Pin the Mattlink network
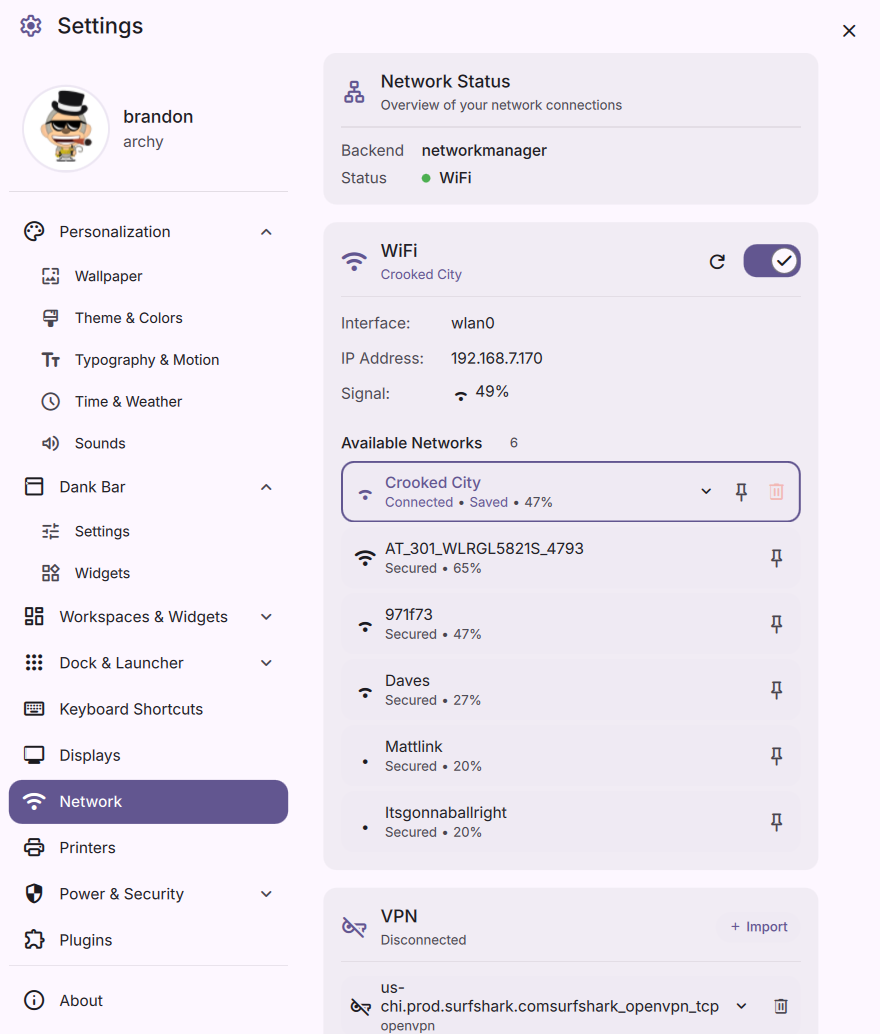The width and height of the screenshot is (880, 1034). pos(776,756)
